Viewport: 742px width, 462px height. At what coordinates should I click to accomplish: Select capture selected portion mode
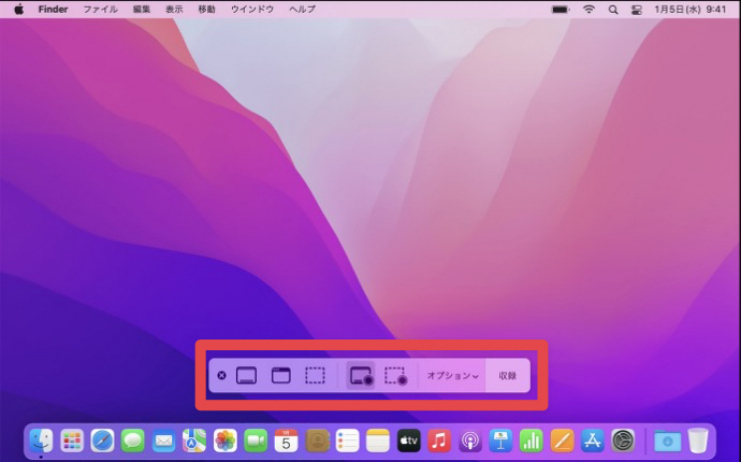[x=315, y=376]
